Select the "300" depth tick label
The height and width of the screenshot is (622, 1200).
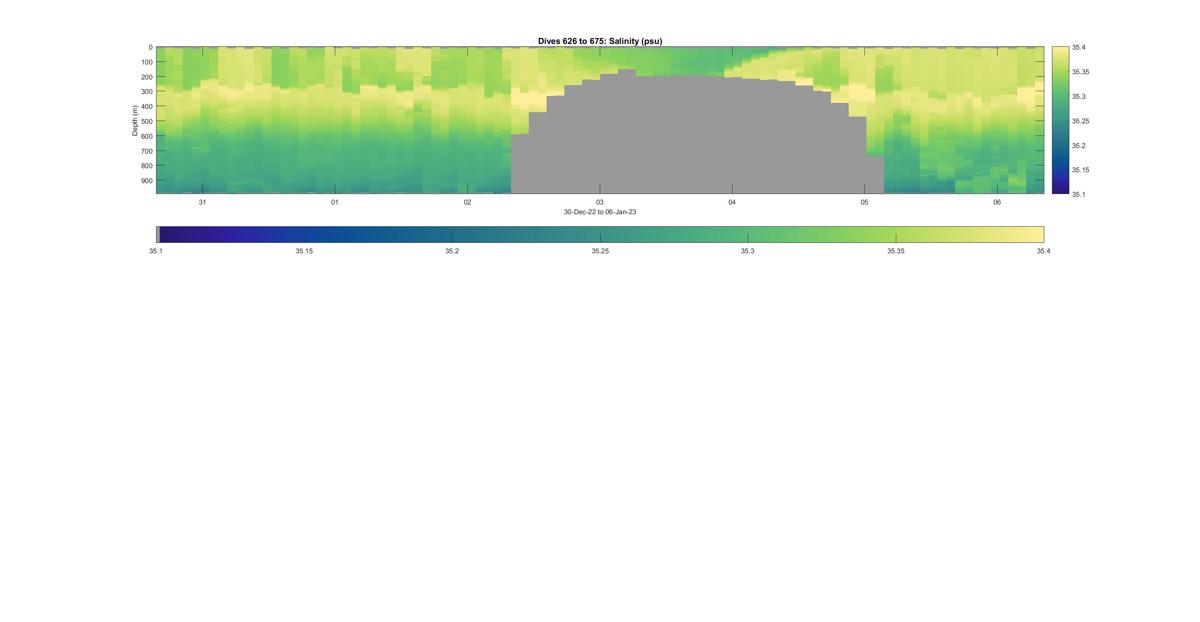coord(147,92)
